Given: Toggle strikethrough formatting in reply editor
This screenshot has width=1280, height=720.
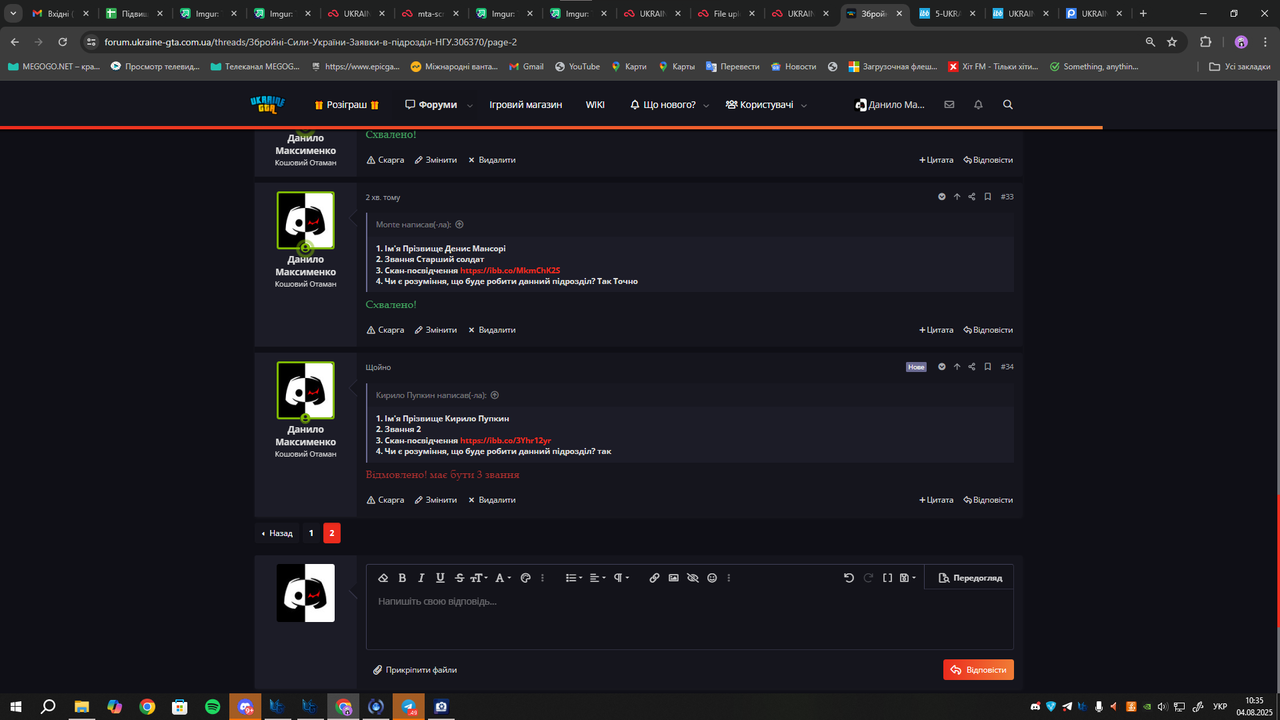Looking at the screenshot, I should [x=459, y=578].
